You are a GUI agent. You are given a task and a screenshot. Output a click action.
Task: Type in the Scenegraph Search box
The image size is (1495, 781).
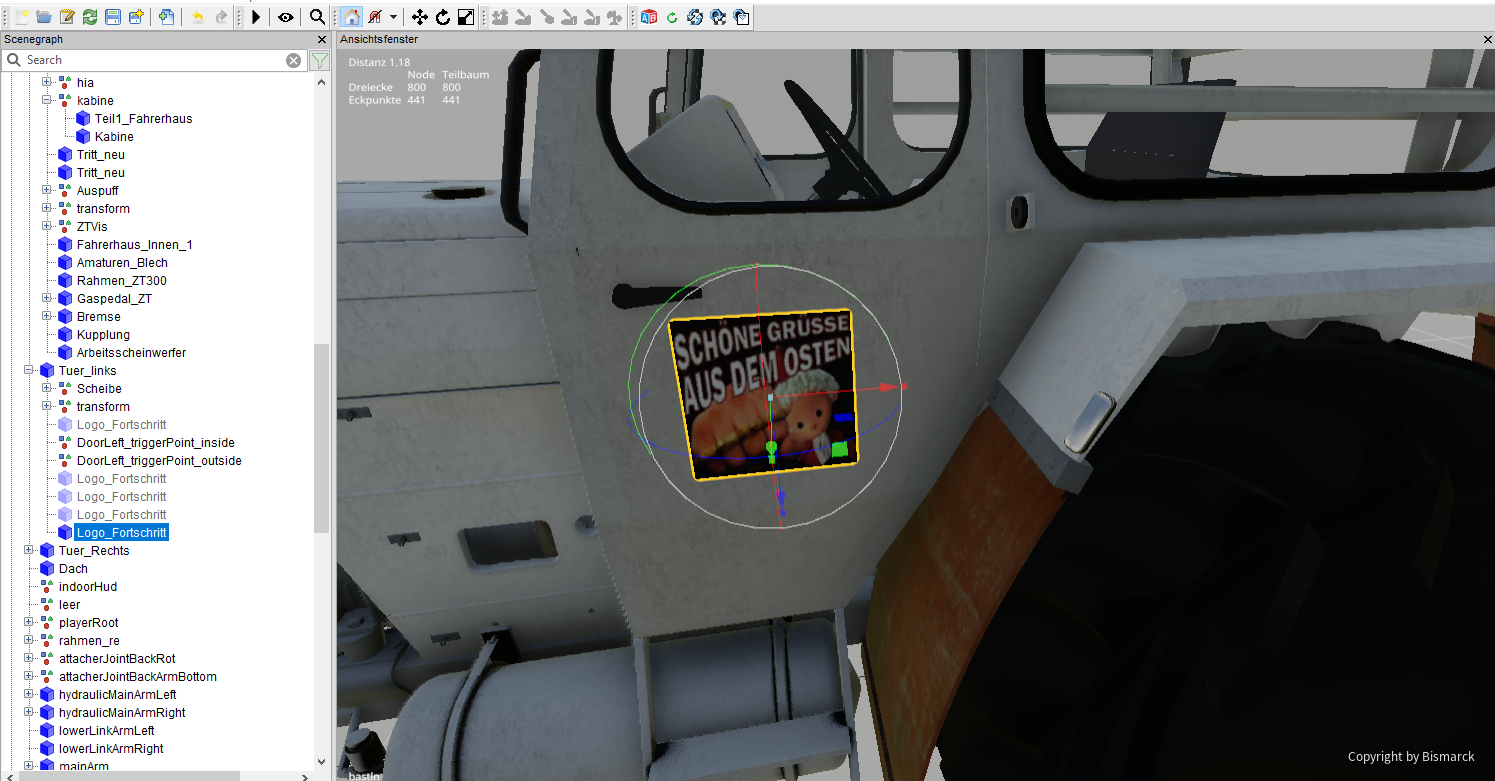click(x=154, y=60)
